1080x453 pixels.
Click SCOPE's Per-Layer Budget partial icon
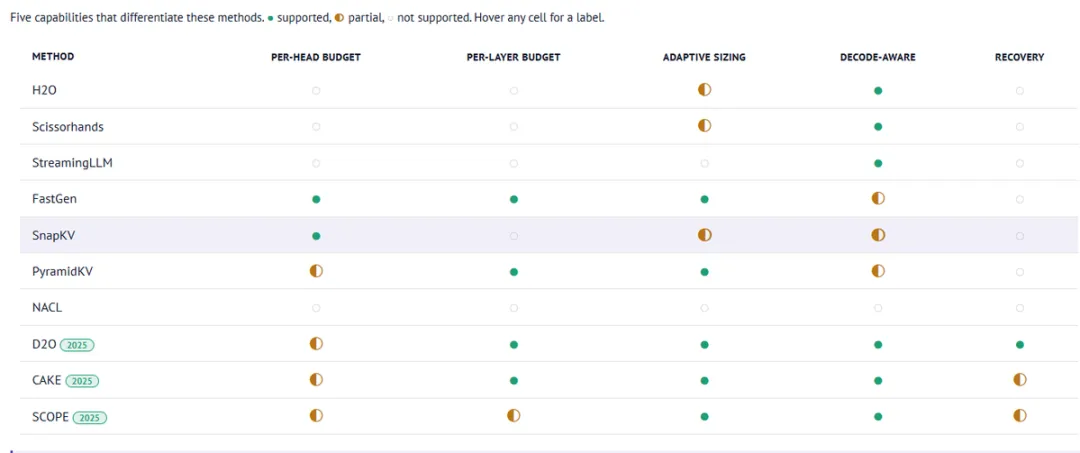click(514, 416)
